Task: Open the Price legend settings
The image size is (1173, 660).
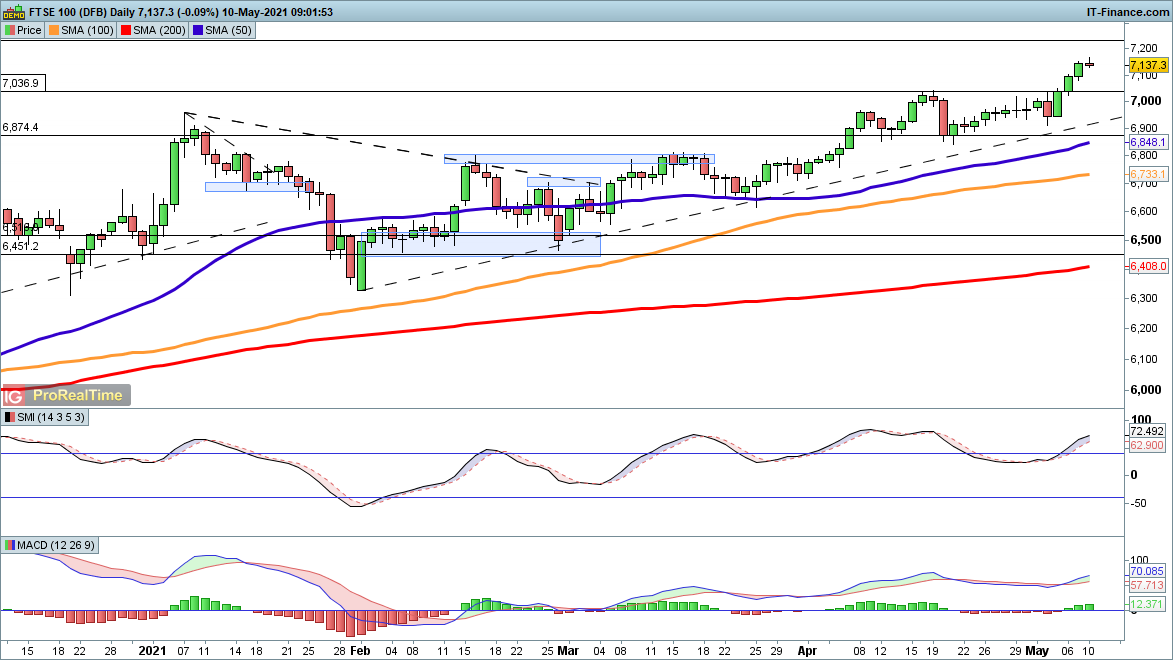Action: [x=23, y=30]
